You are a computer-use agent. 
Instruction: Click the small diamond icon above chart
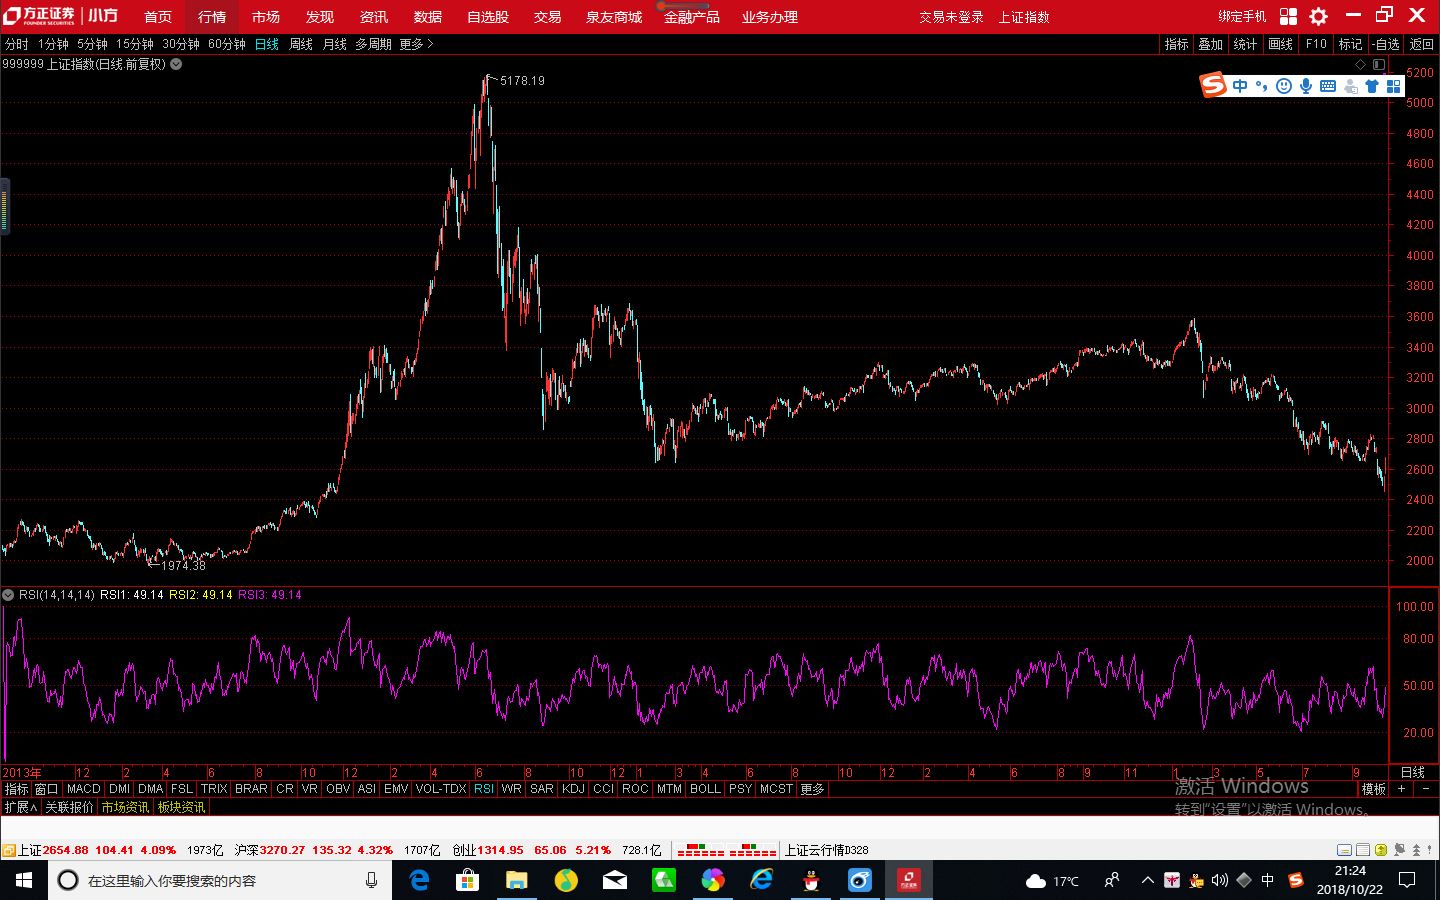1360,64
